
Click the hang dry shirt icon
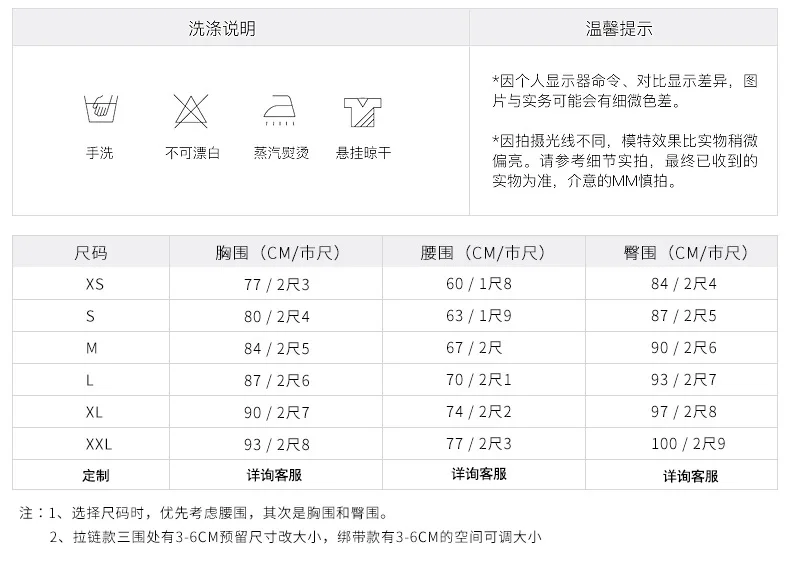[x=362, y=111]
